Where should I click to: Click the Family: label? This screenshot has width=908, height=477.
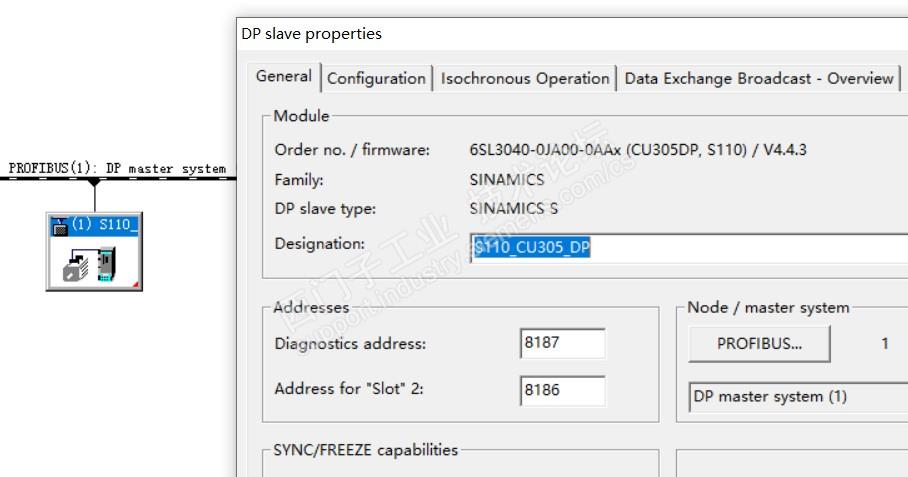coord(299,179)
